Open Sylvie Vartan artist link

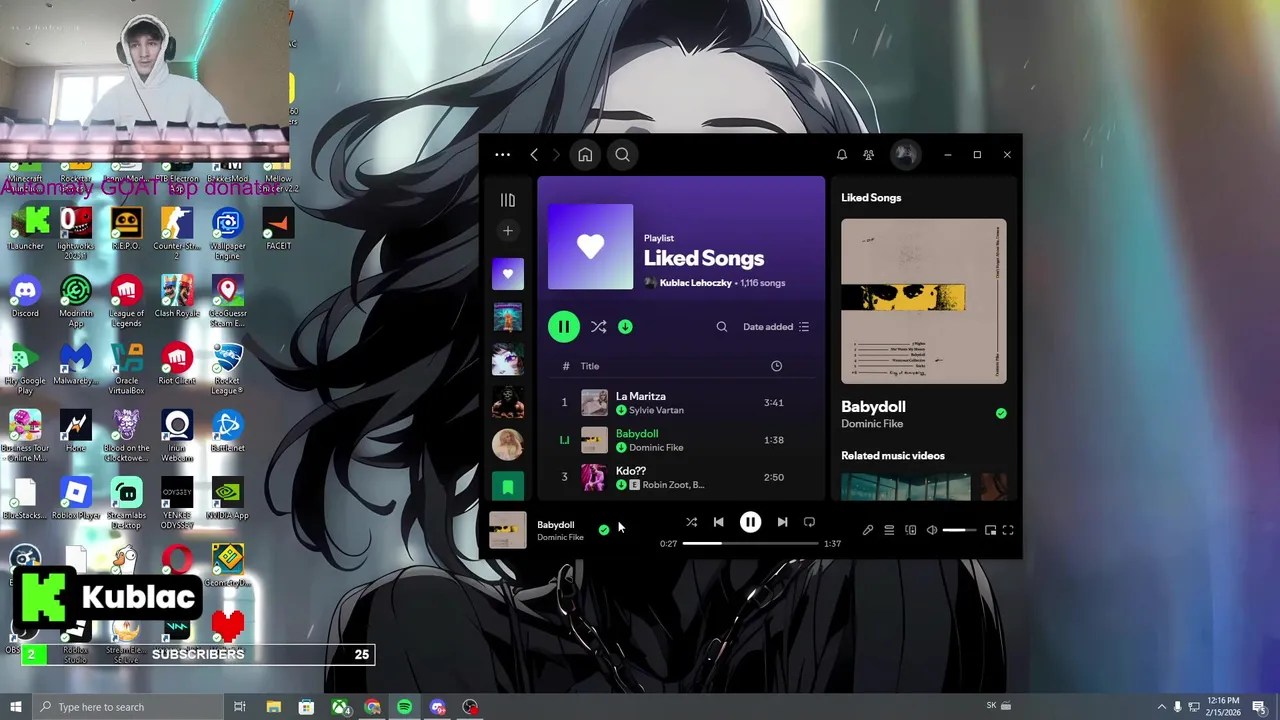[x=656, y=410]
